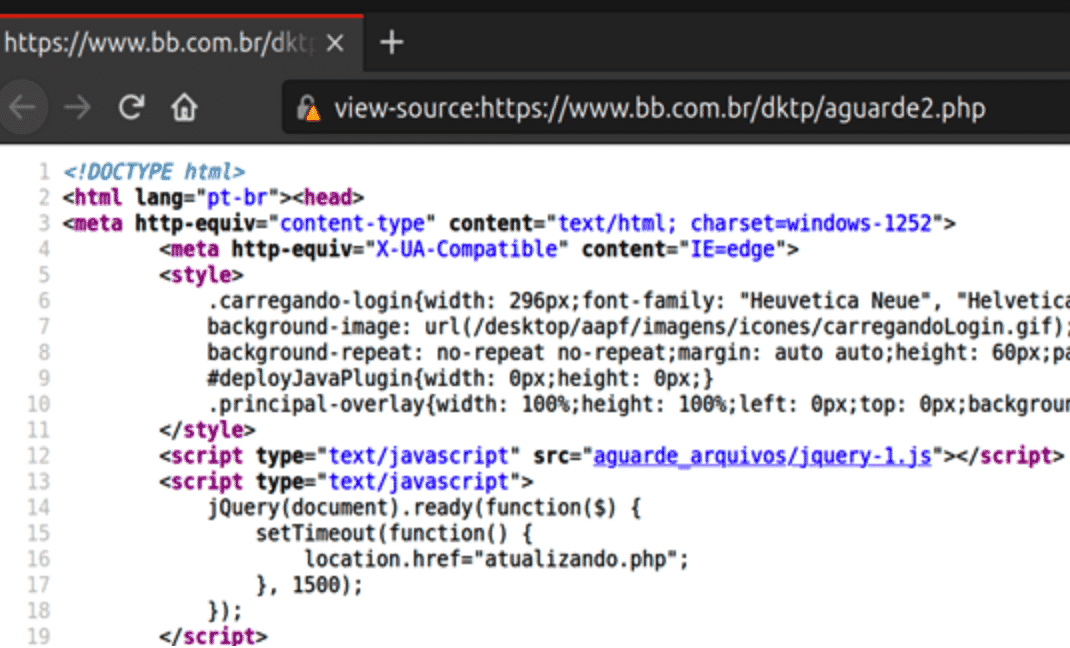Click the opening <style> tag
The height and width of the screenshot is (648, 1070).
click(x=201, y=276)
